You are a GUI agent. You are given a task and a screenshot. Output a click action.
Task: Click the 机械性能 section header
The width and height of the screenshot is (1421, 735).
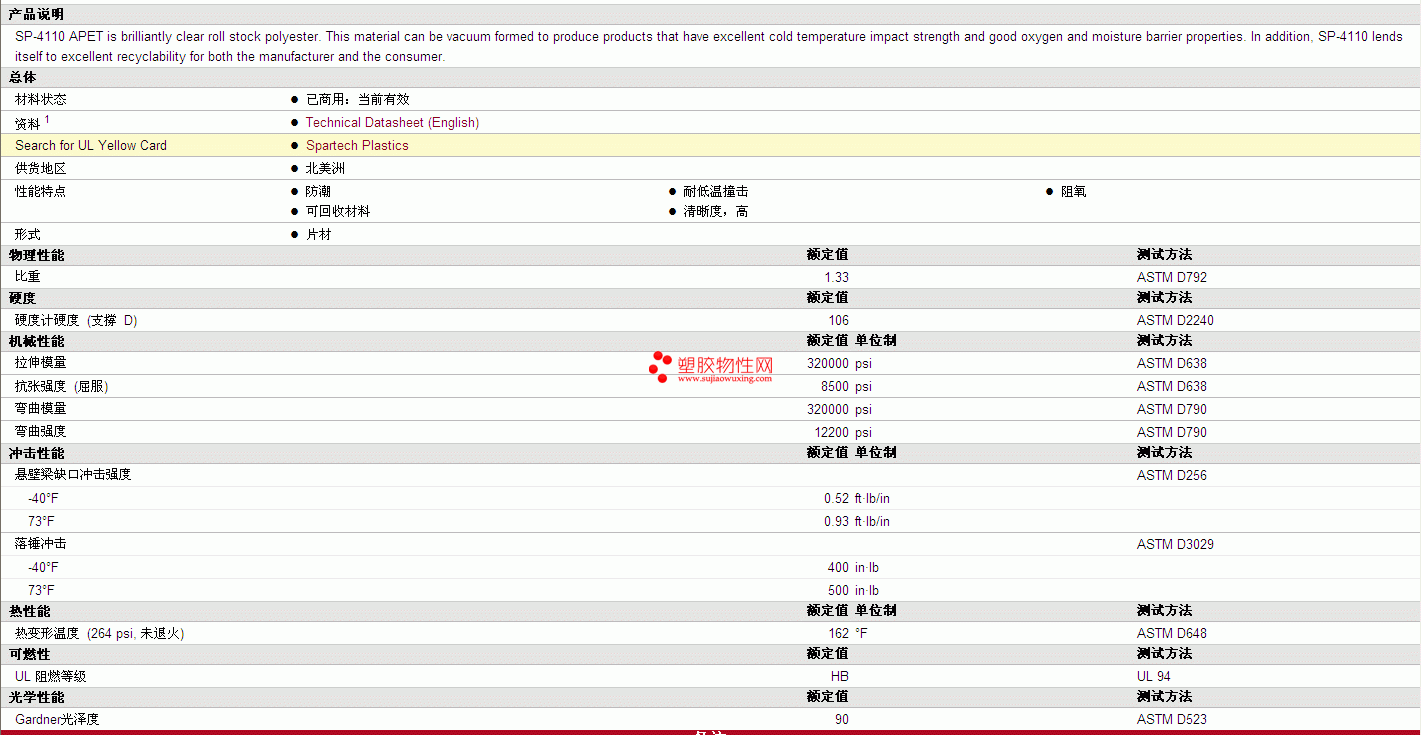tap(36, 341)
